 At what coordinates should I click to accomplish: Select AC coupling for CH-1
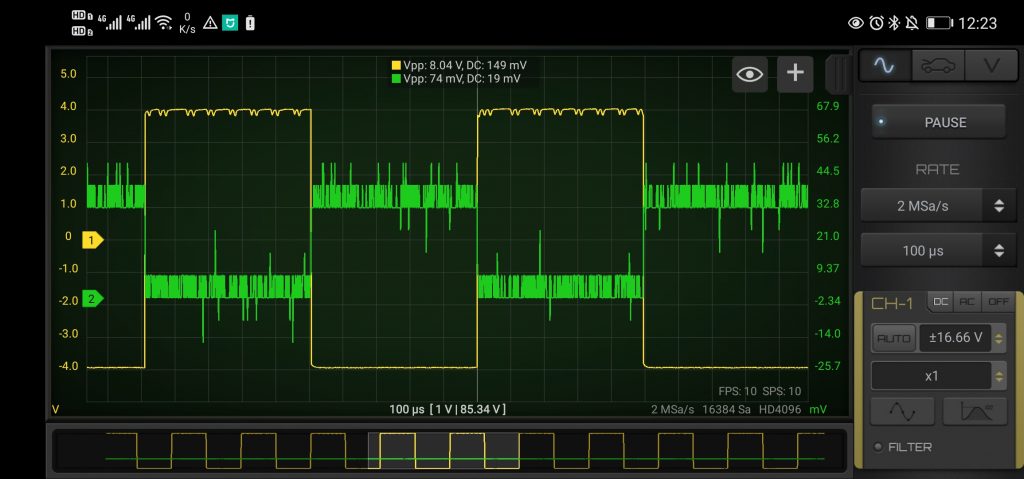tap(968, 301)
